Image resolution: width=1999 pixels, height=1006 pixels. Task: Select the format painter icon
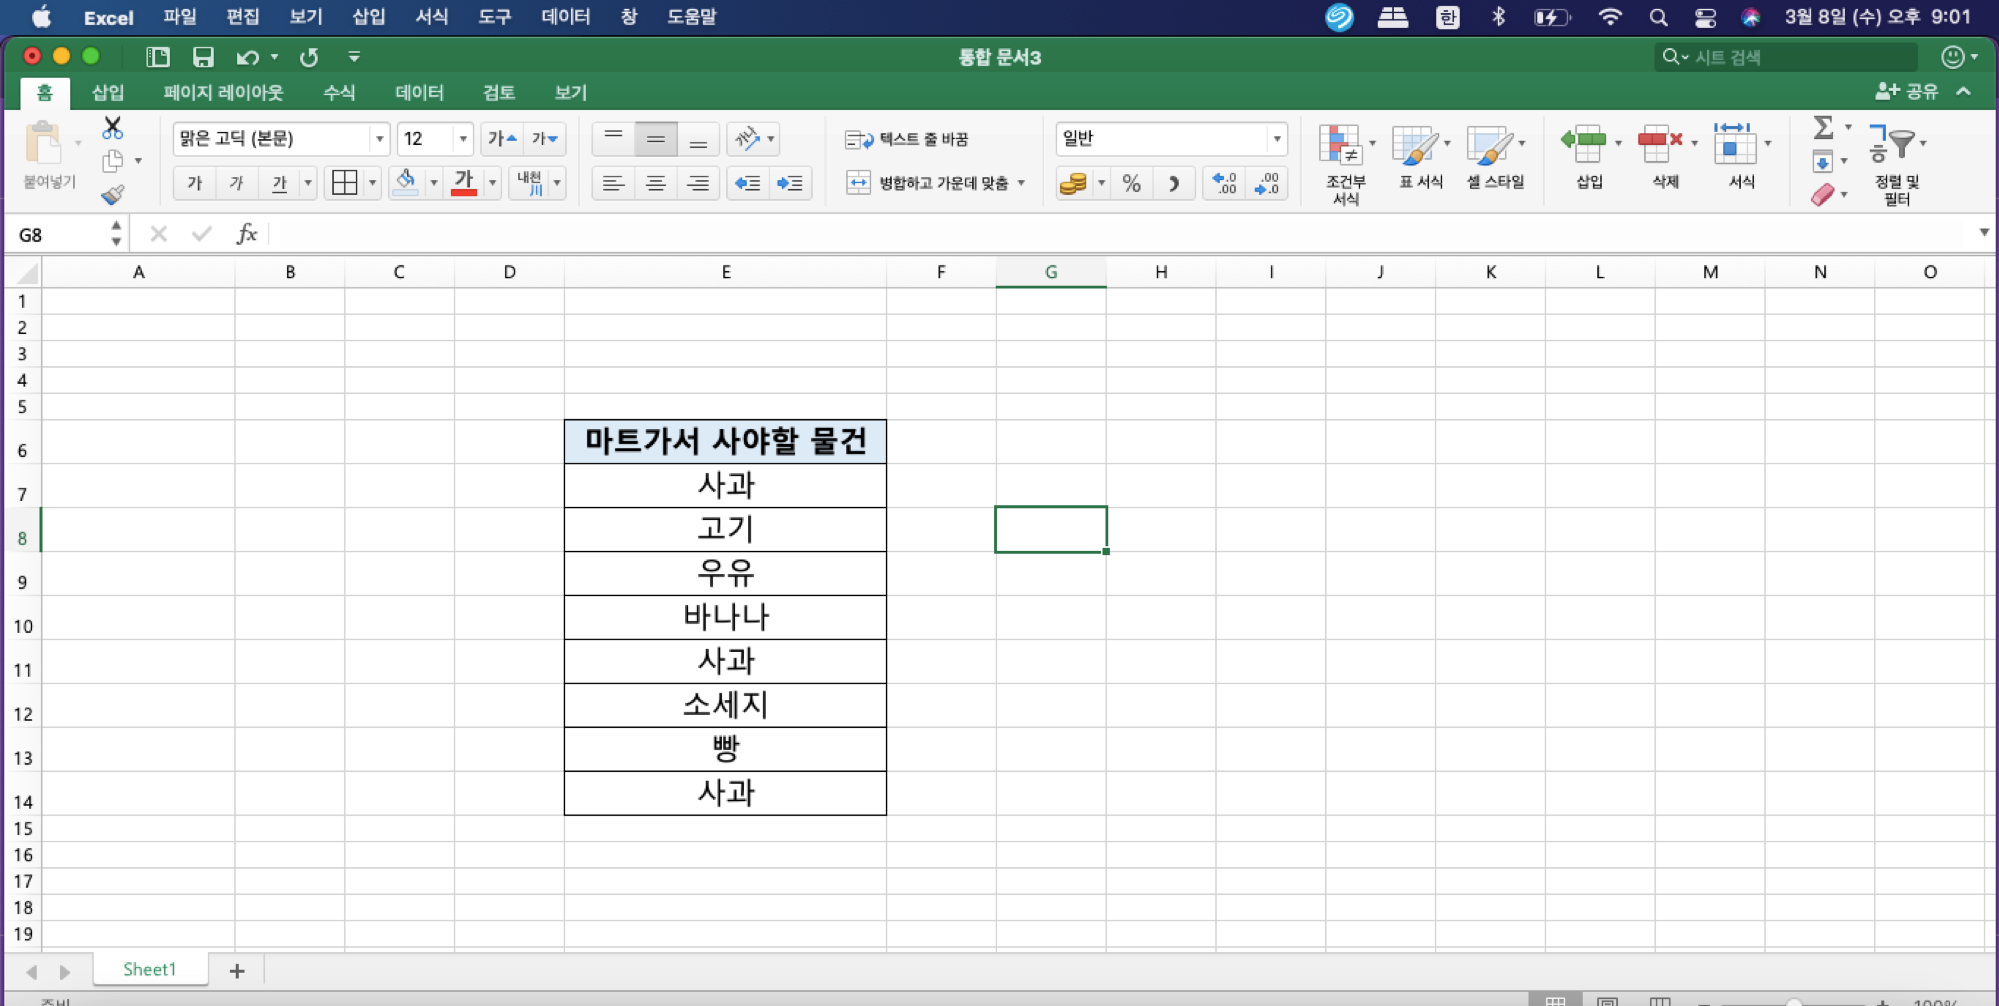pos(113,195)
